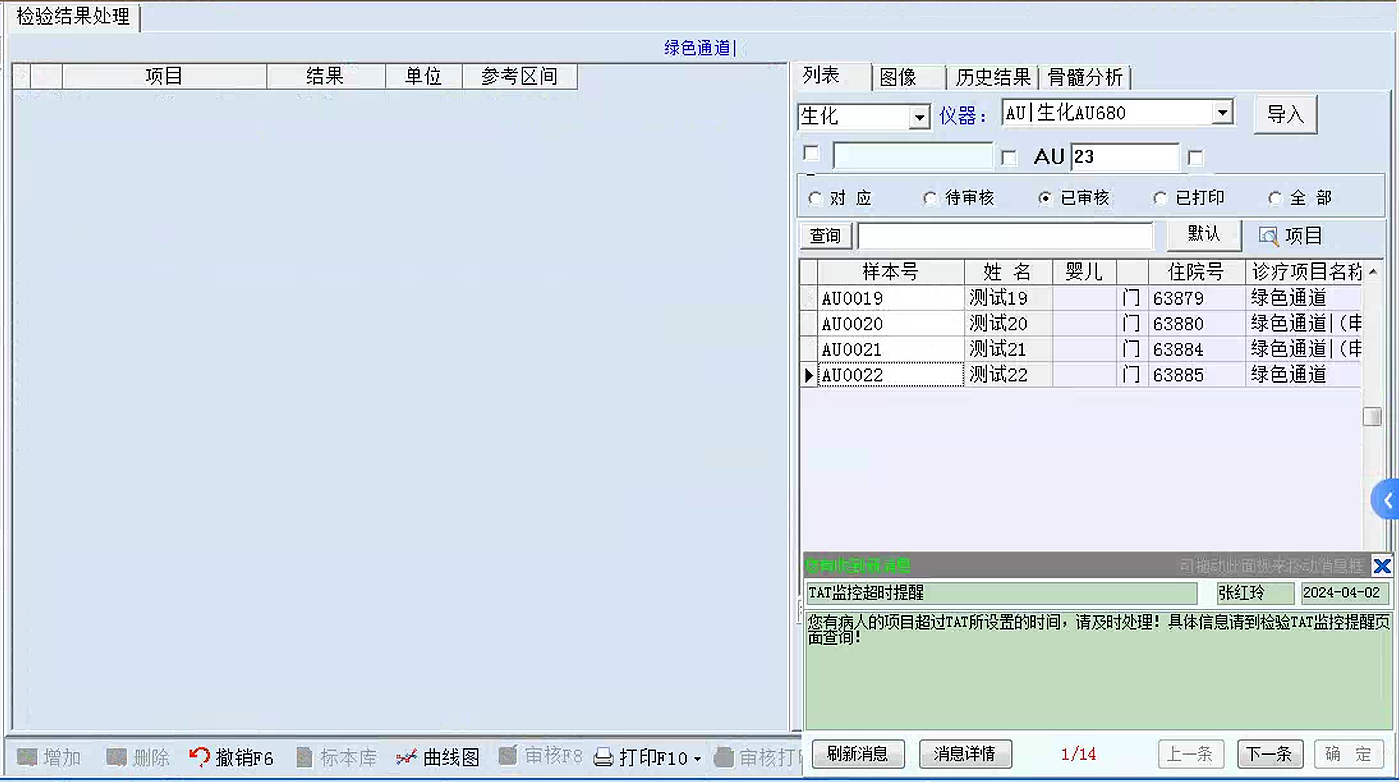This screenshot has height=782, width=1399.
Task: Switch to the 历史结果 tab
Action: point(993,77)
